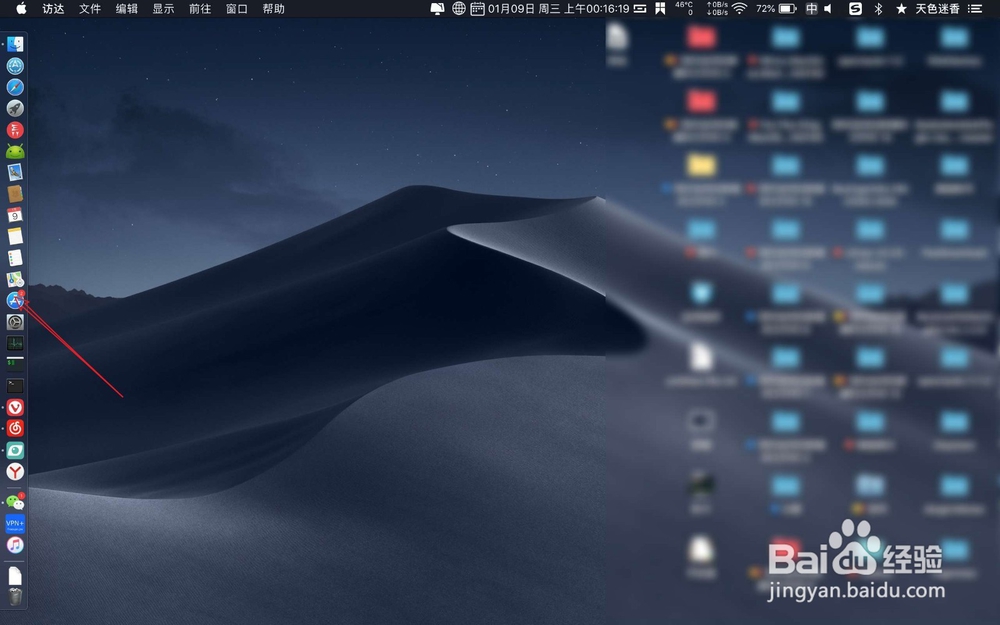Open Maps app in the Dock
The width and height of the screenshot is (1000, 625).
tap(15, 279)
